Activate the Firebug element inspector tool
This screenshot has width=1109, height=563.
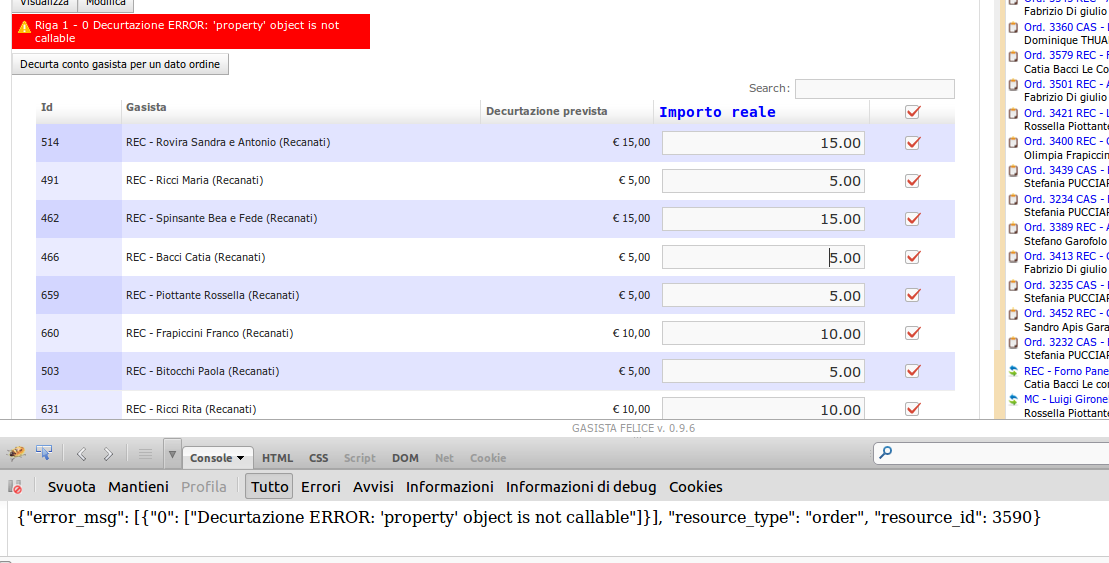pyautogui.click(x=44, y=454)
